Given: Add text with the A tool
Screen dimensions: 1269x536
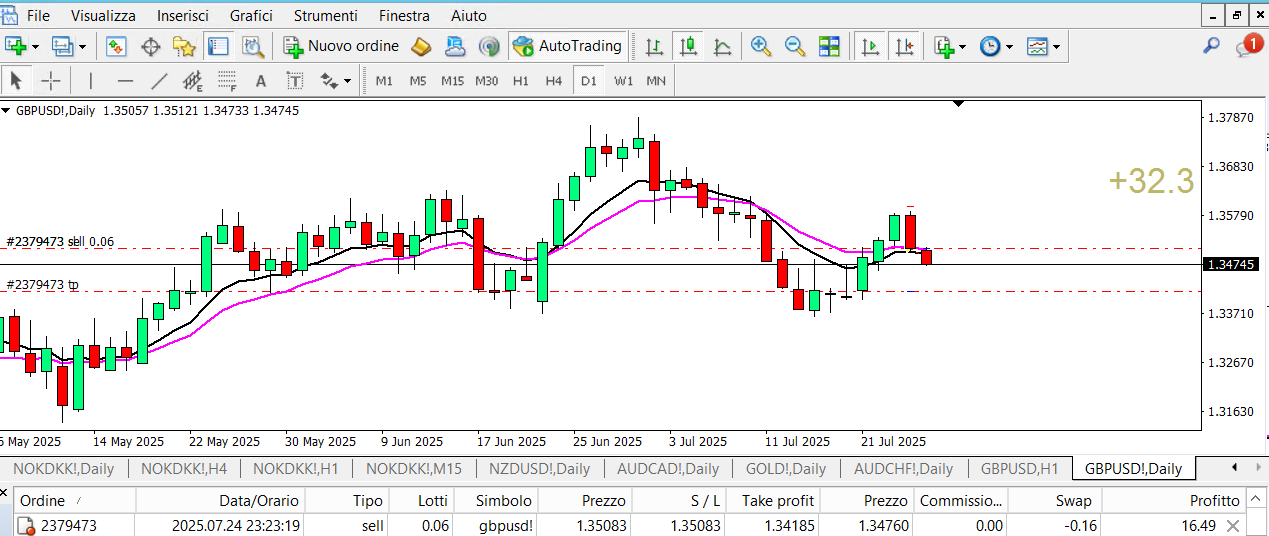Looking at the screenshot, I should click(x=261, y=81).
